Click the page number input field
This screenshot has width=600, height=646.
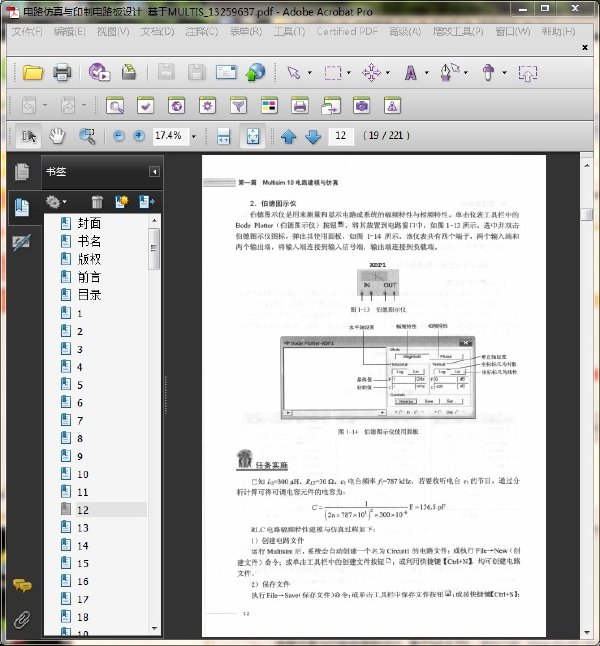(341, 136)
